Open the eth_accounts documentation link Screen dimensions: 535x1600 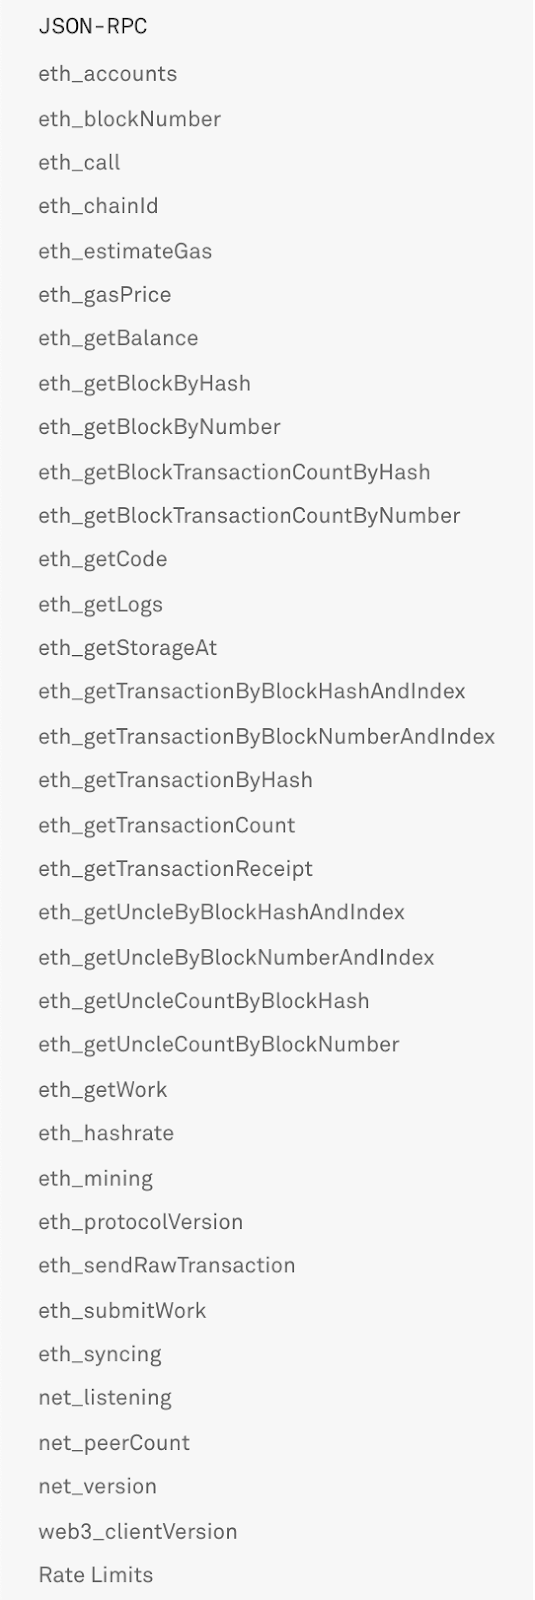(108, 74)
